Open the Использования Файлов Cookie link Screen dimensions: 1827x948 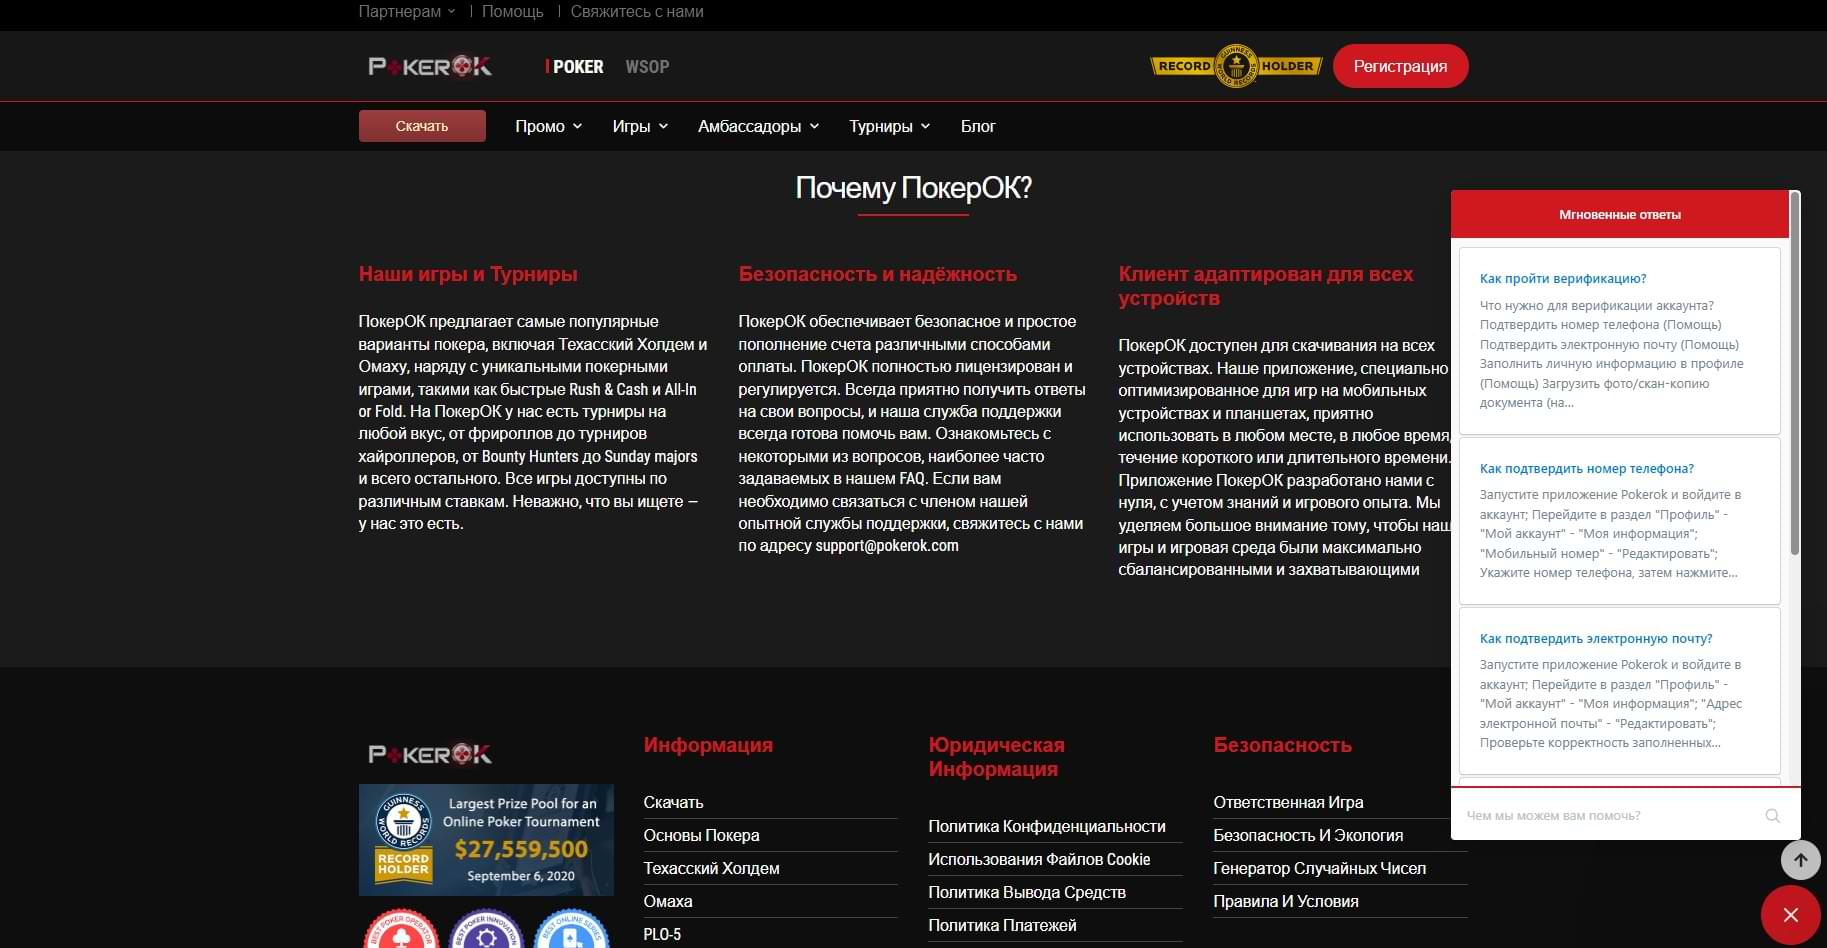[x=1039, y=859]
